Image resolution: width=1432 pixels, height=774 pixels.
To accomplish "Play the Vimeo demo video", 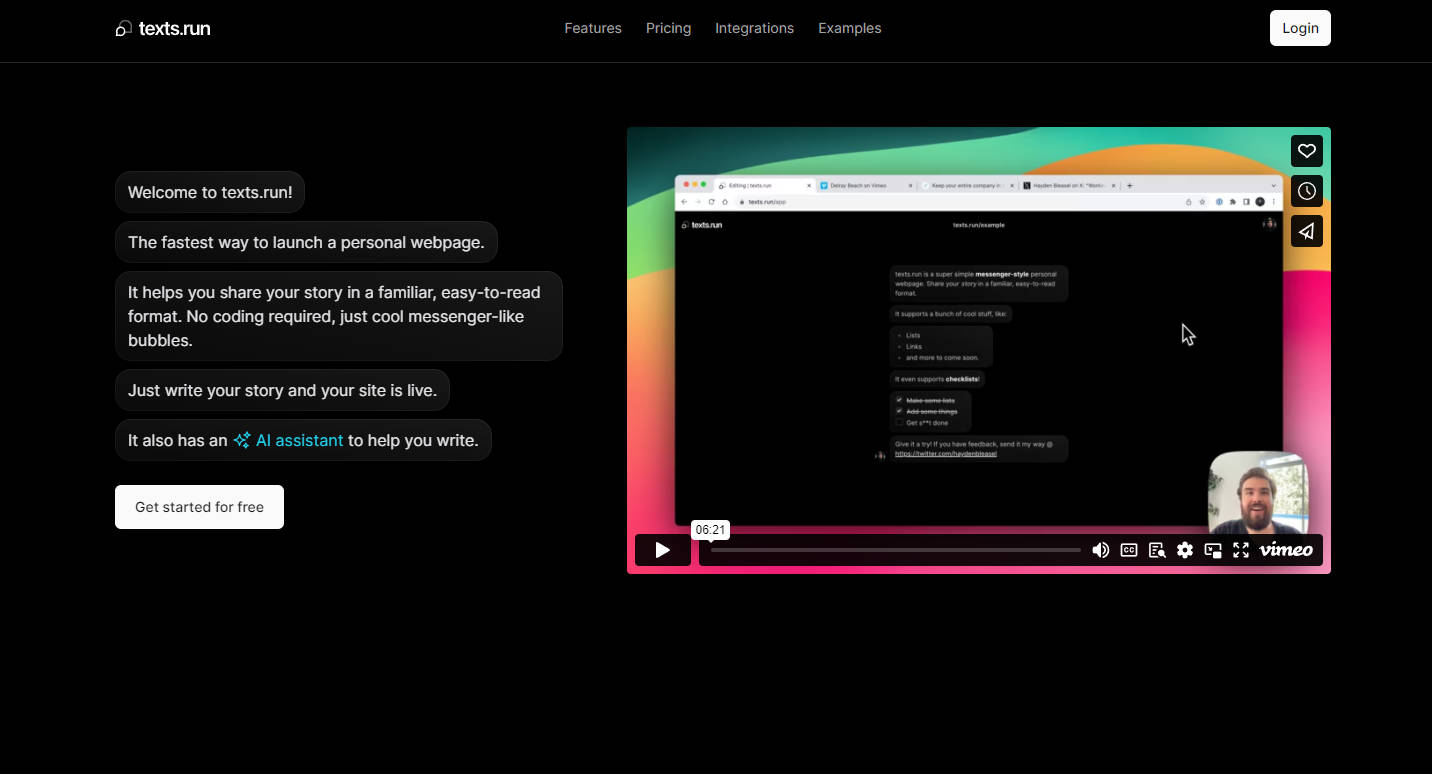I will tap(662, 550).
